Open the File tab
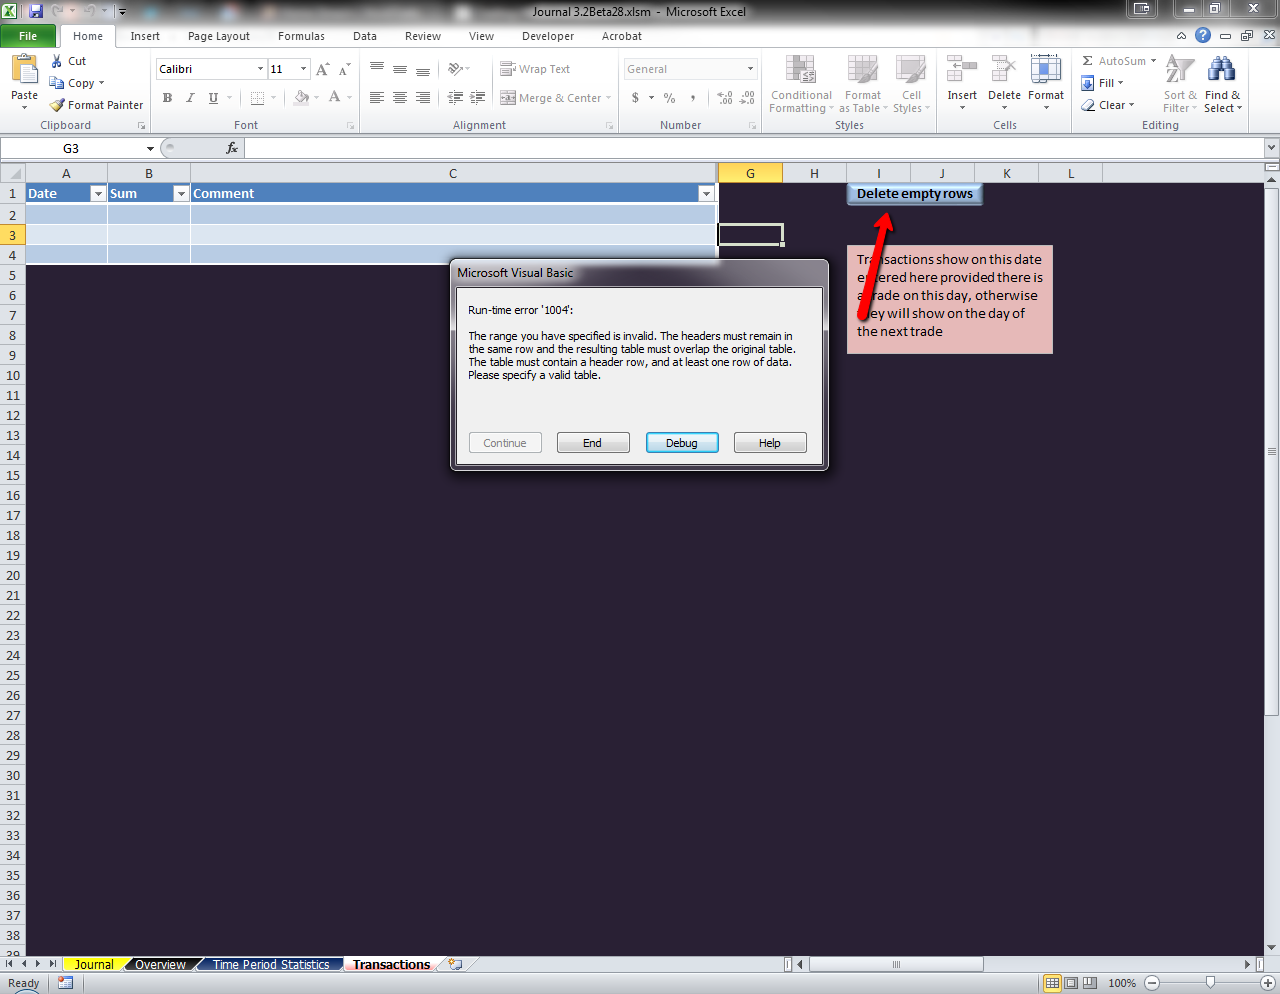The height and width of the screenshot is (994, 1280). coord(28,36)
